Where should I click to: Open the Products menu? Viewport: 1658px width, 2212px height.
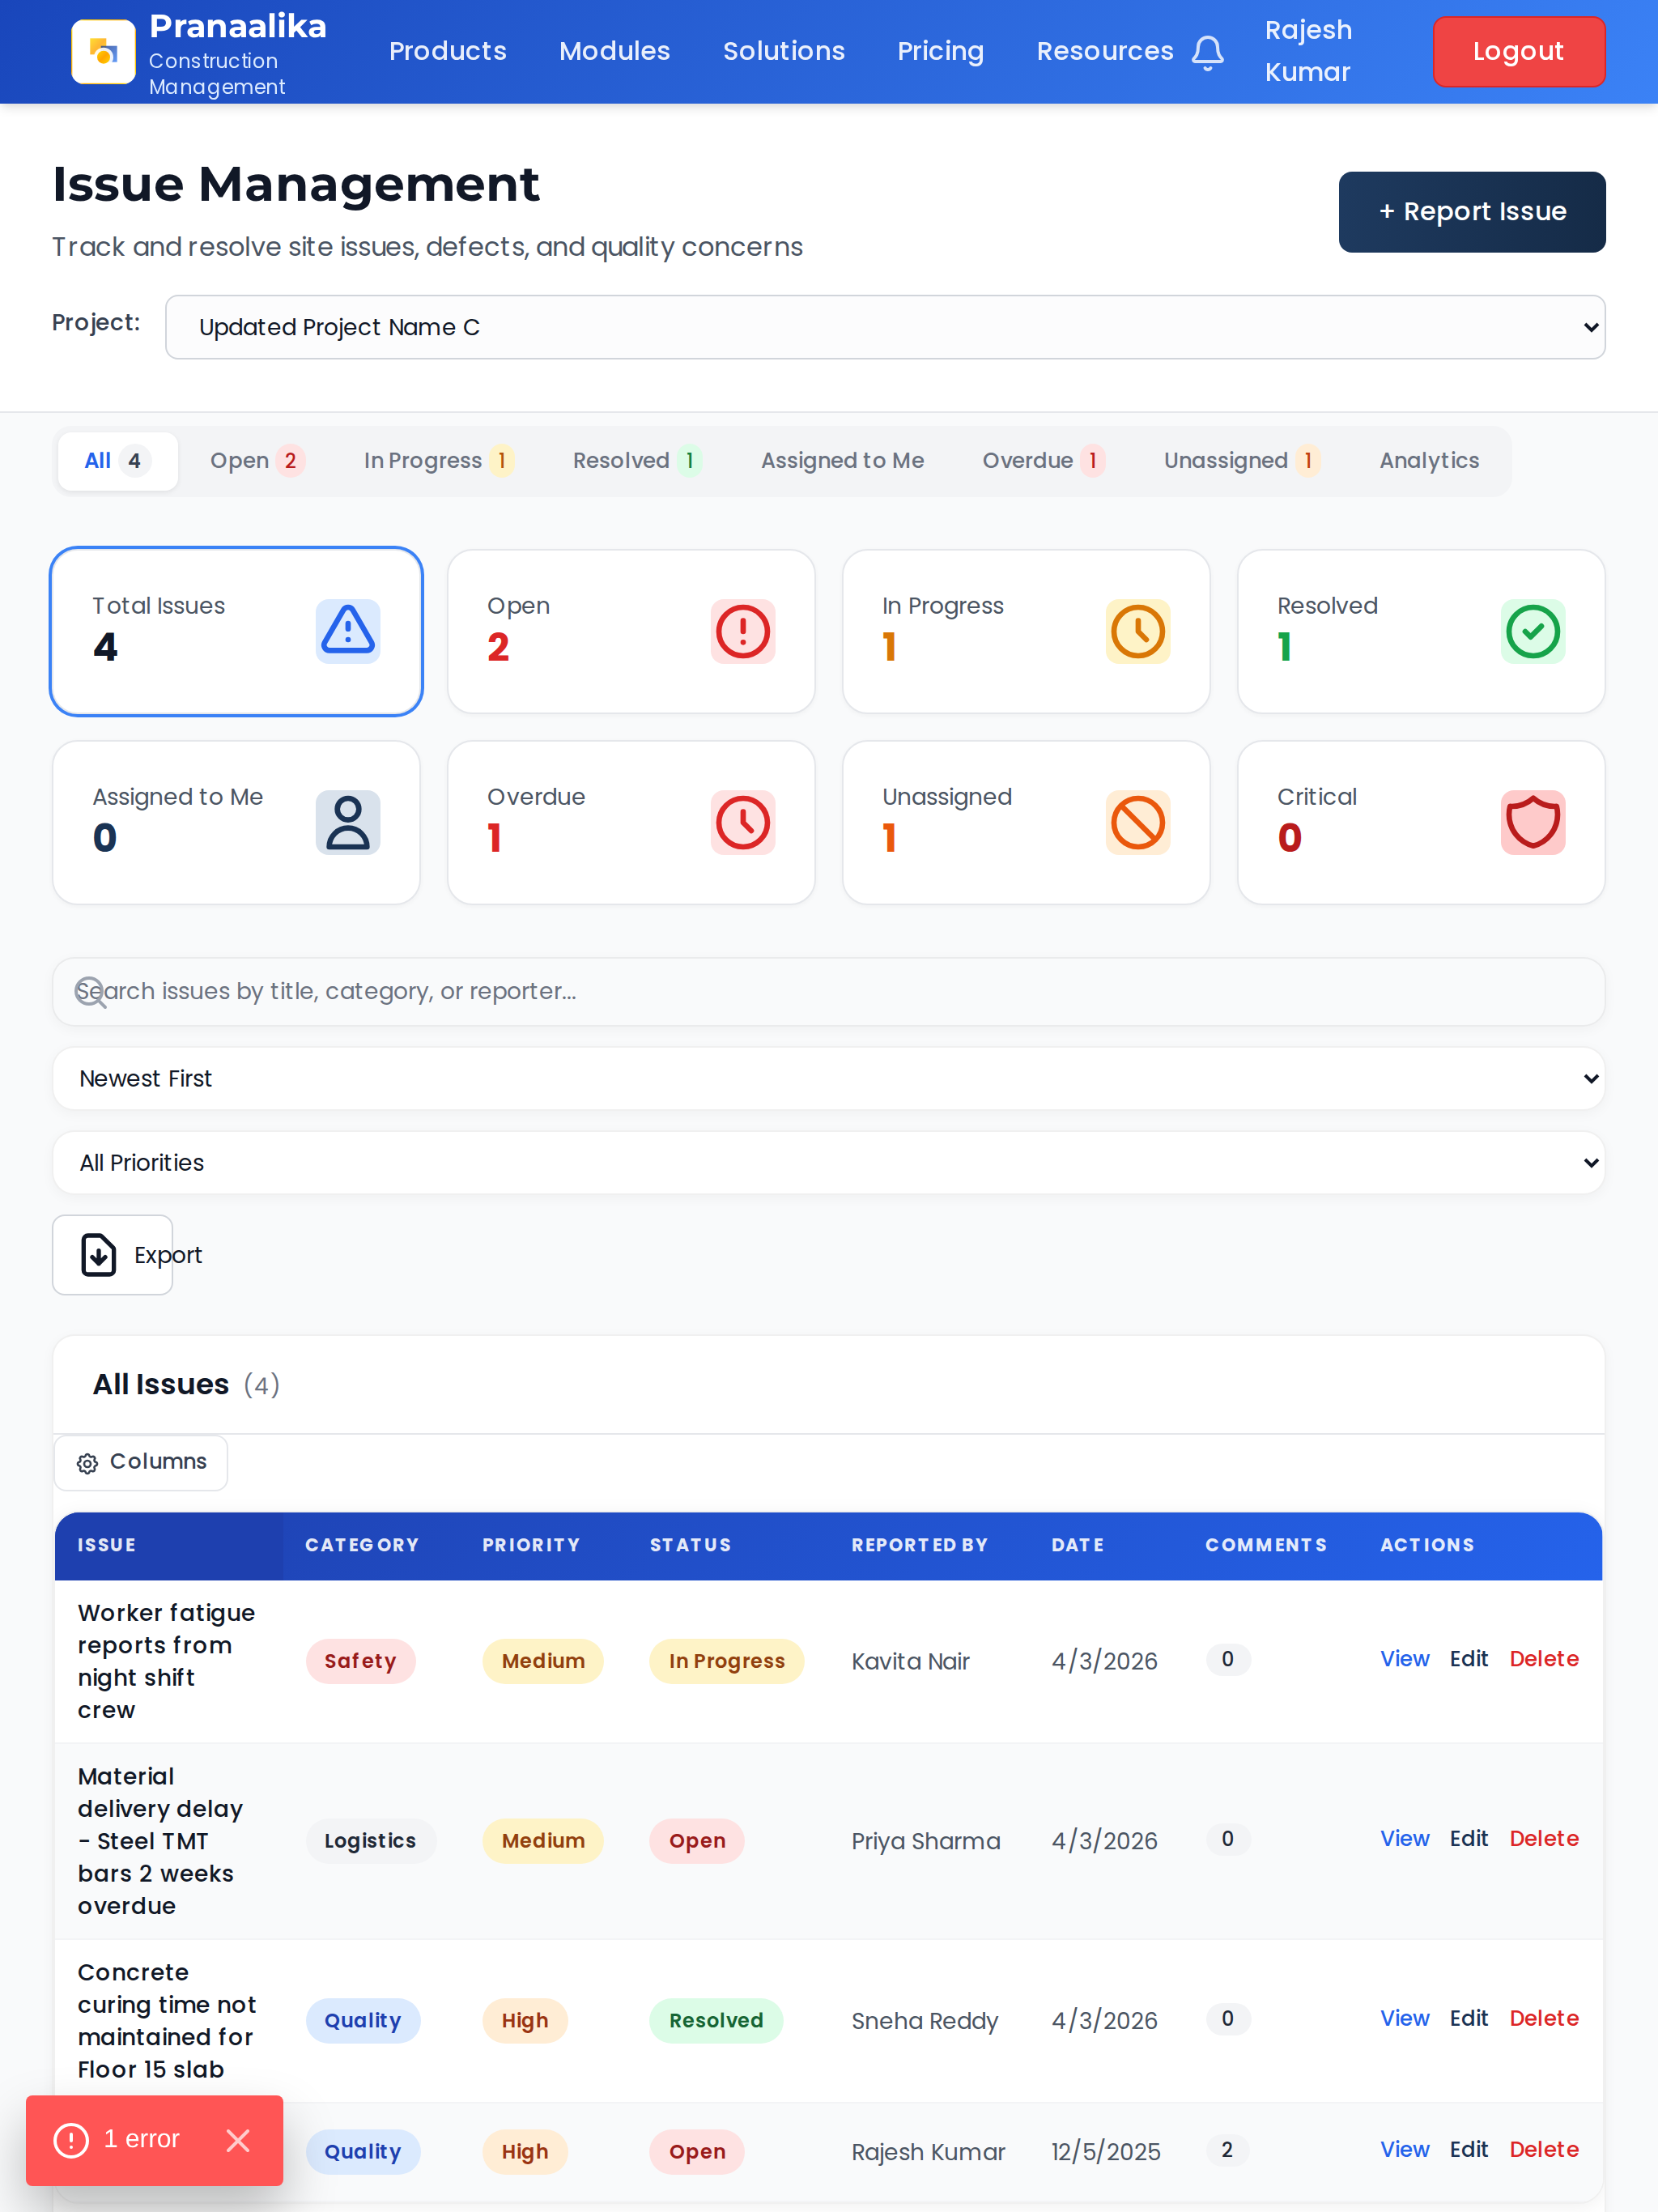448,51
